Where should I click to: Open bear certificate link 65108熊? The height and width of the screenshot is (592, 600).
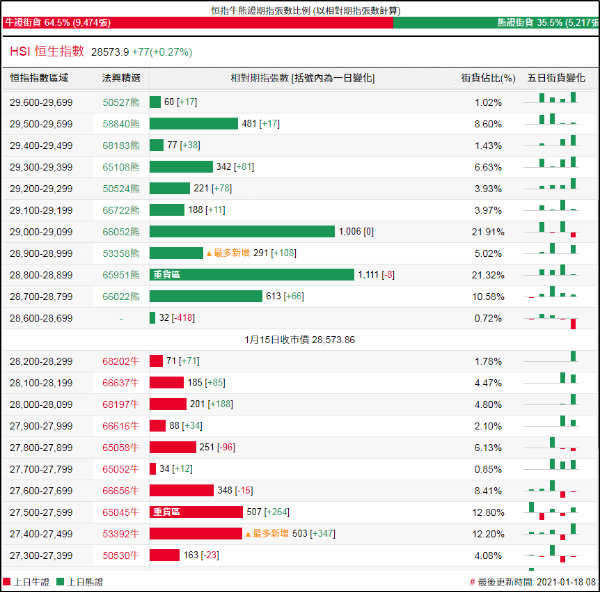click(x=121, y=167)
